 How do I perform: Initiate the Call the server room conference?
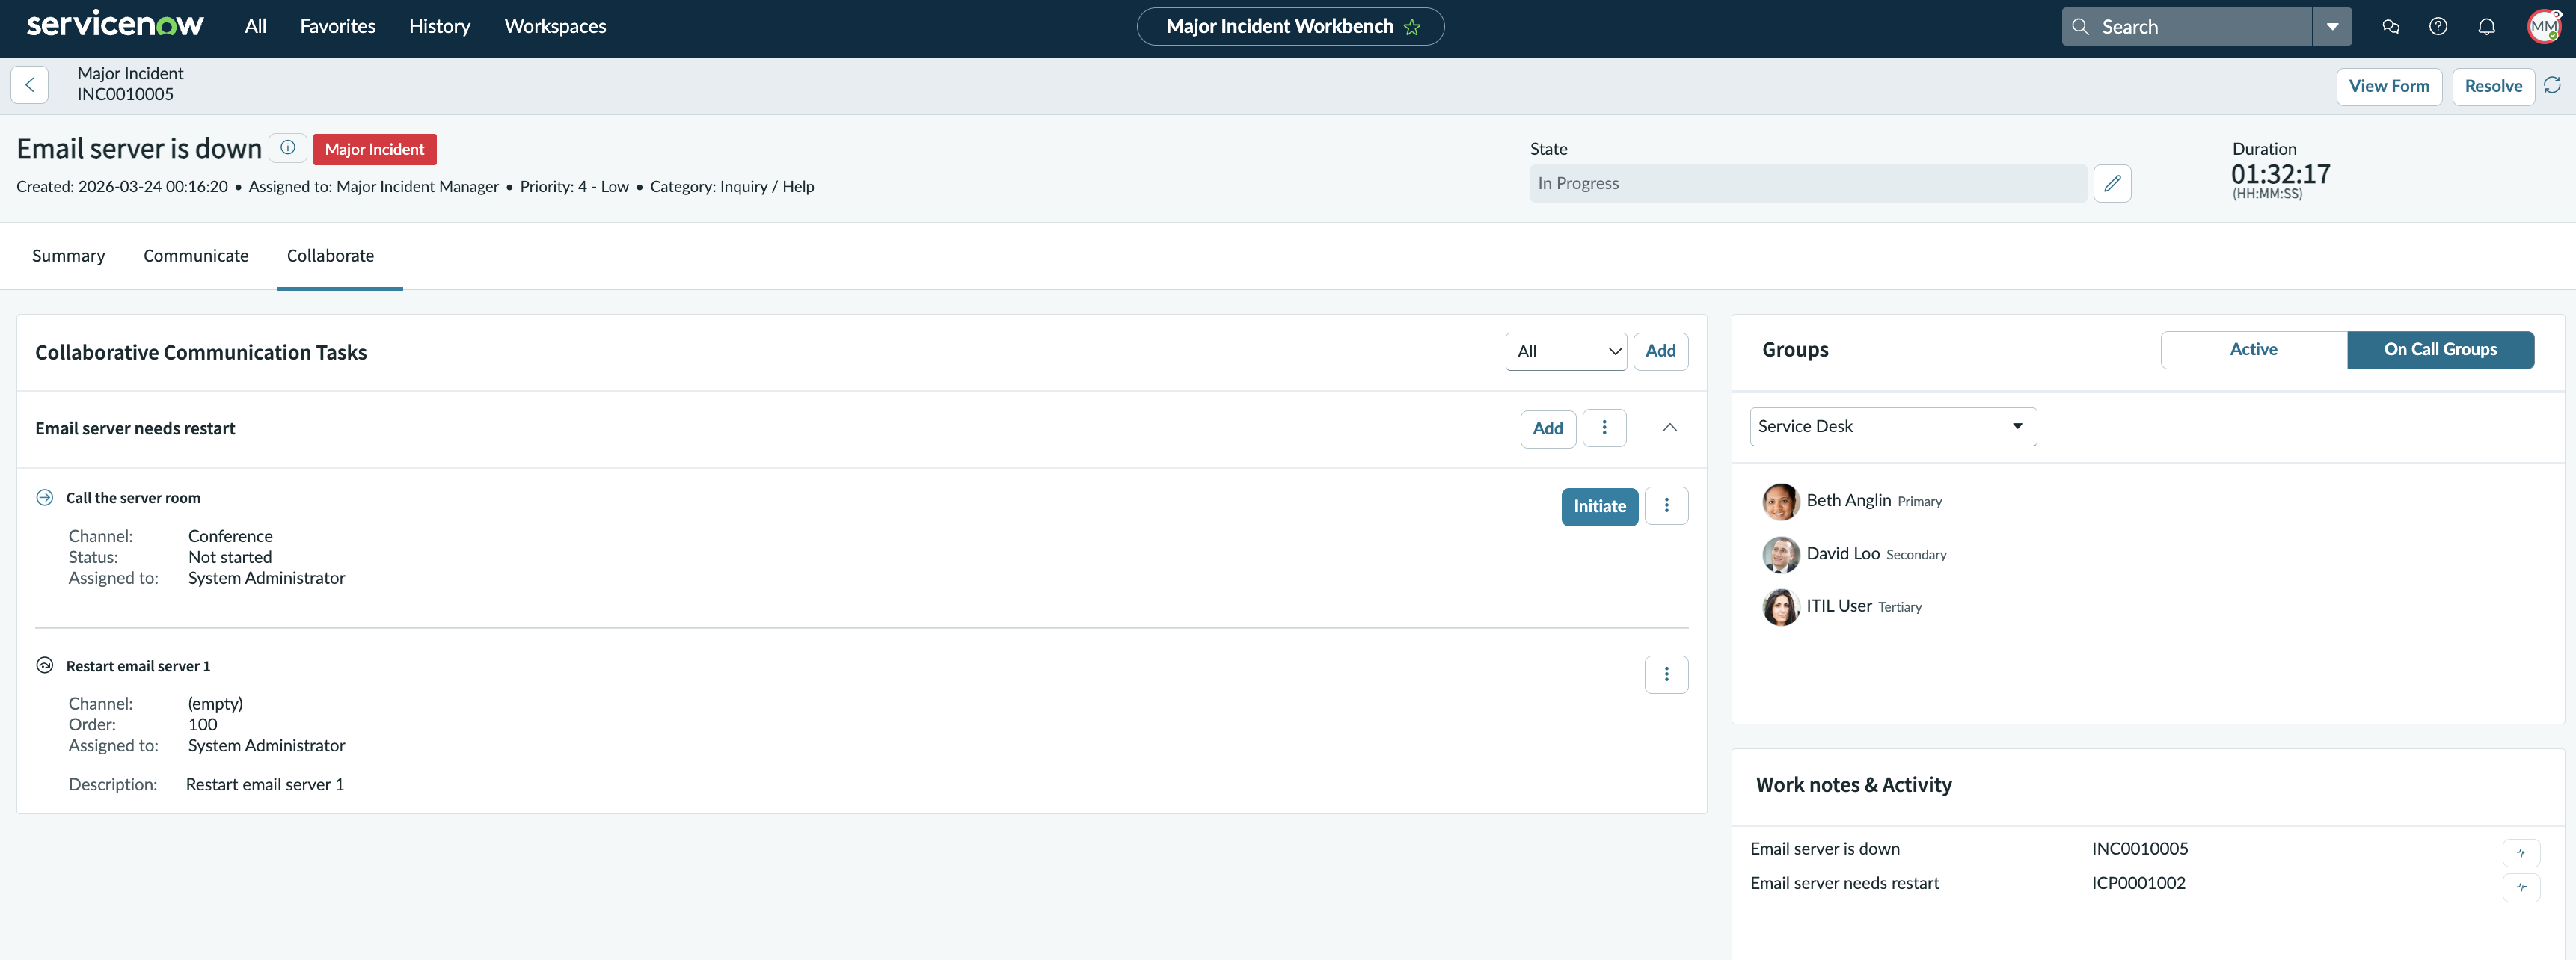1599,507
